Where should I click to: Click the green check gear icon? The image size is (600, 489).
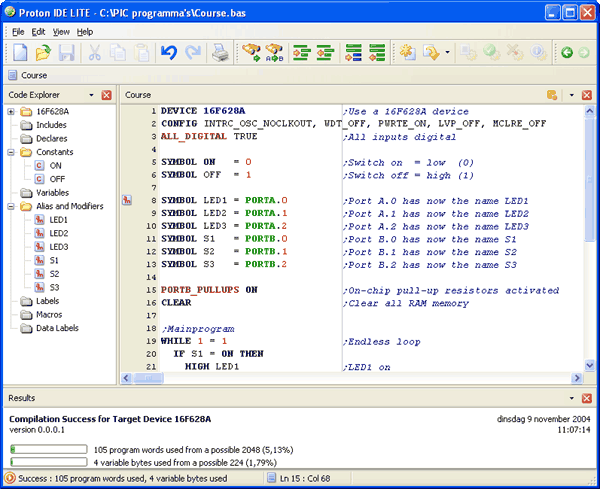491,52
